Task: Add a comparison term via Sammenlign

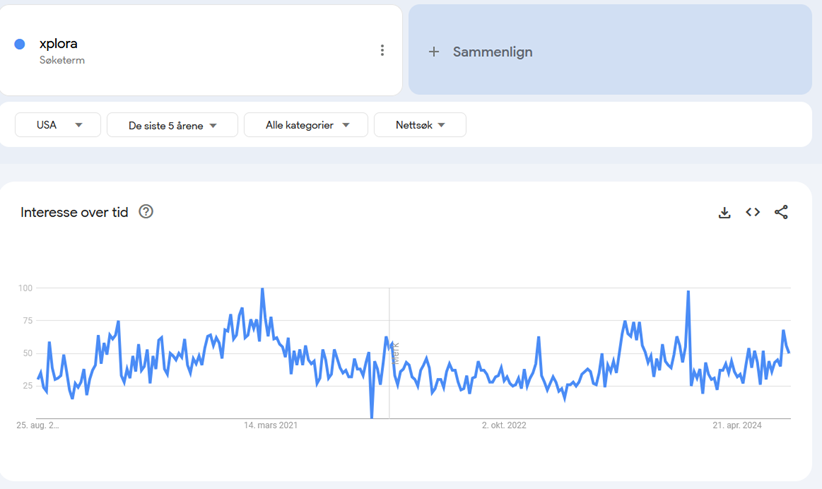Action: (x=610, y=50)
